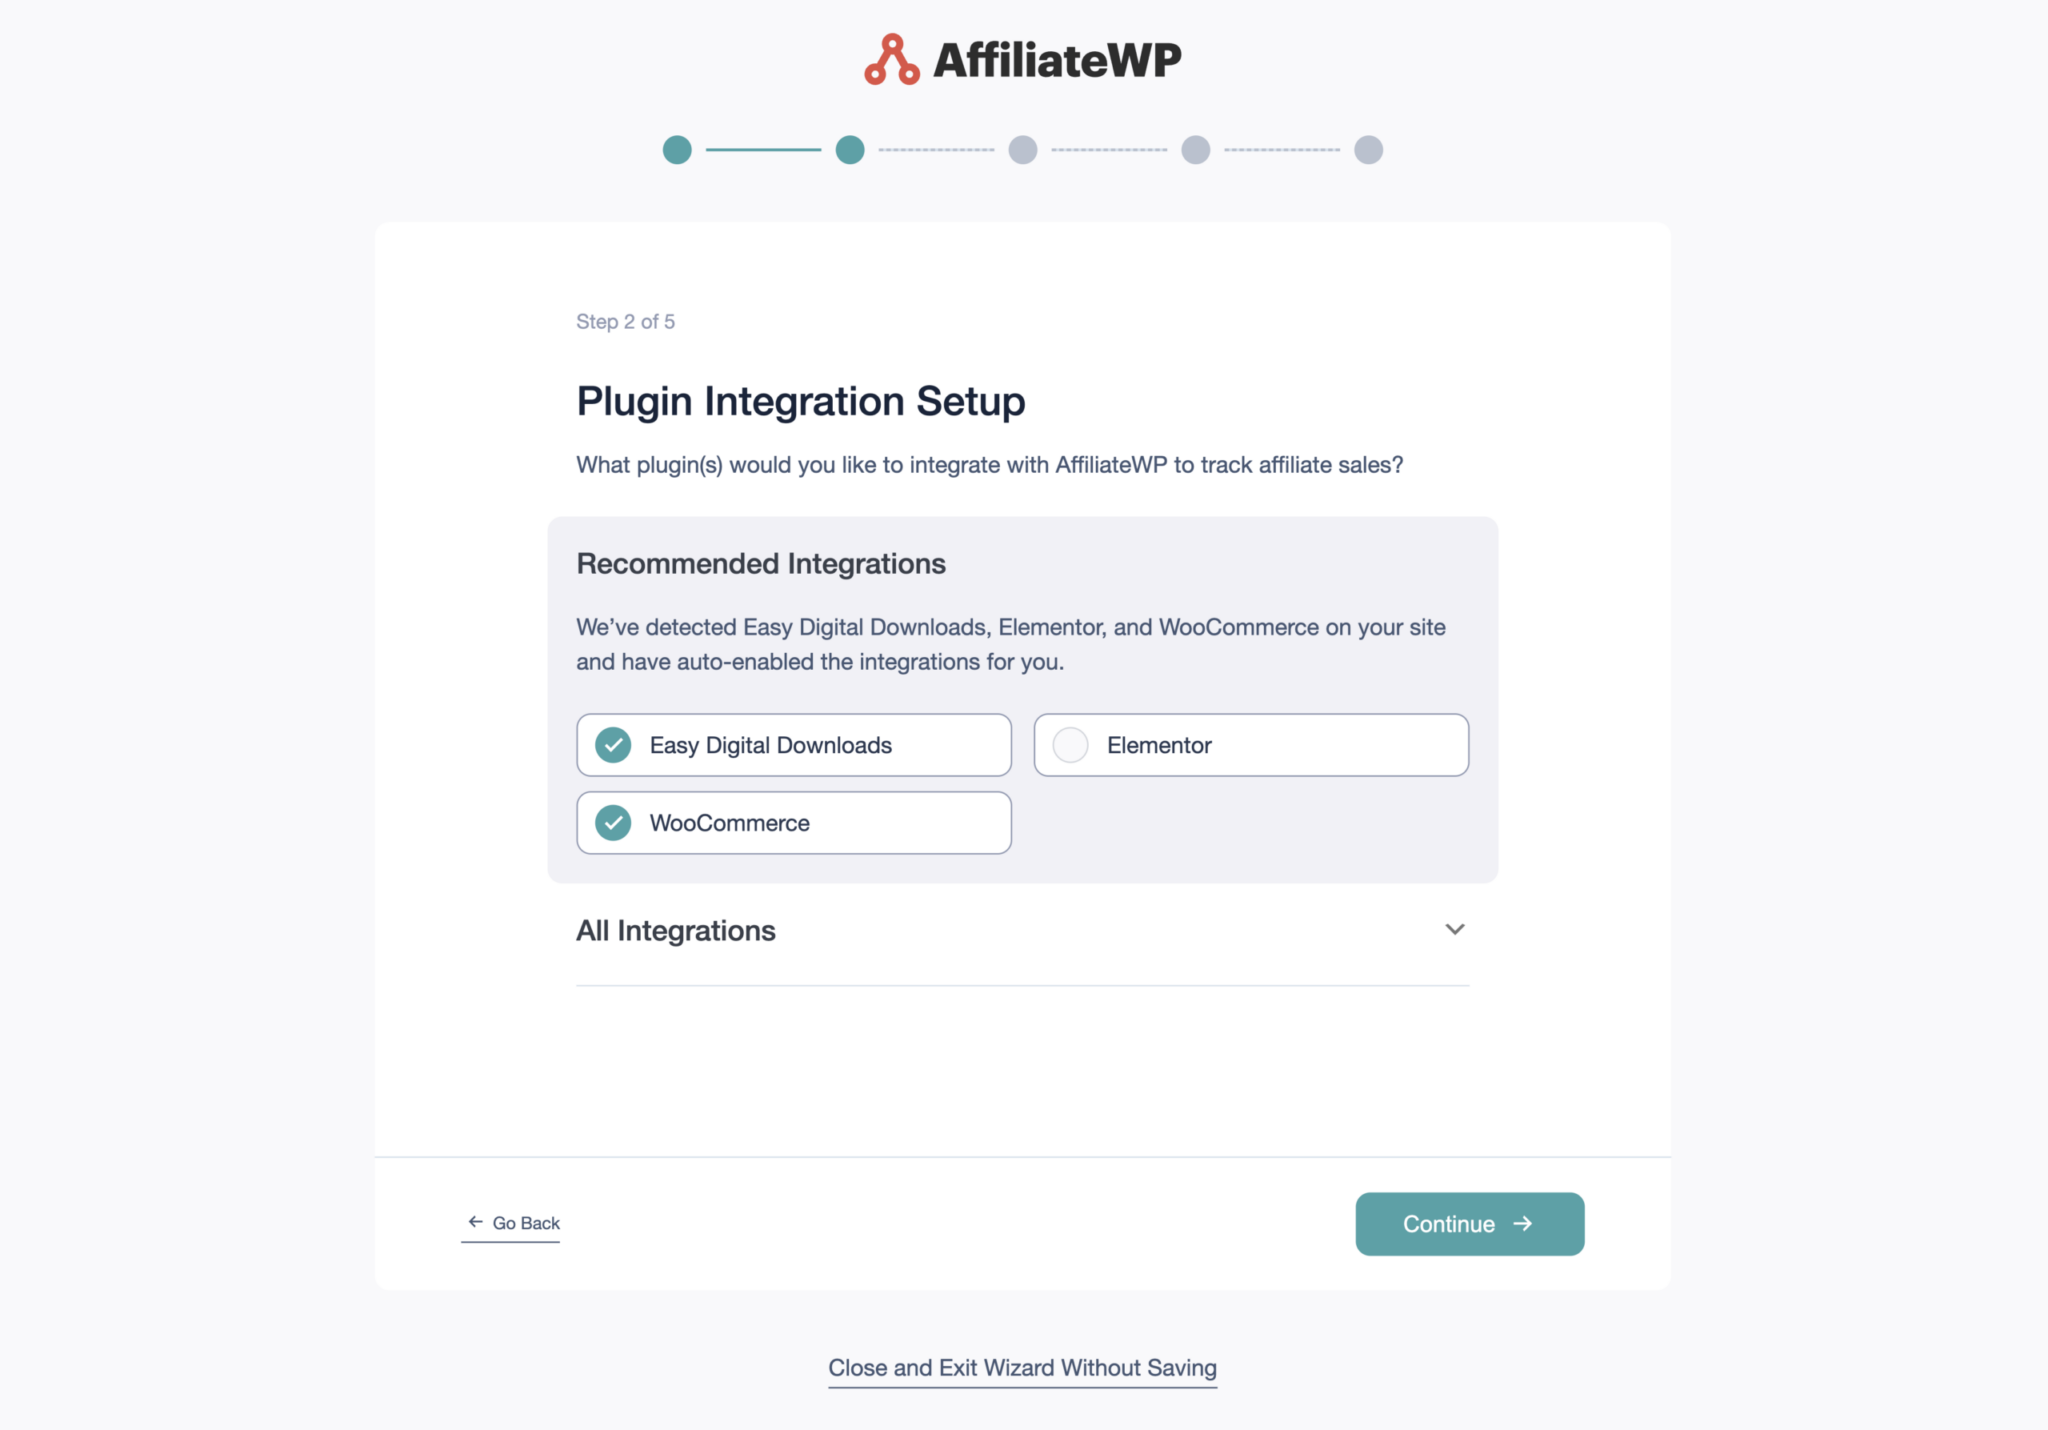Click the fourth step progress dot
The width and height of the screenshot is (2048, 1430).
1196,150
